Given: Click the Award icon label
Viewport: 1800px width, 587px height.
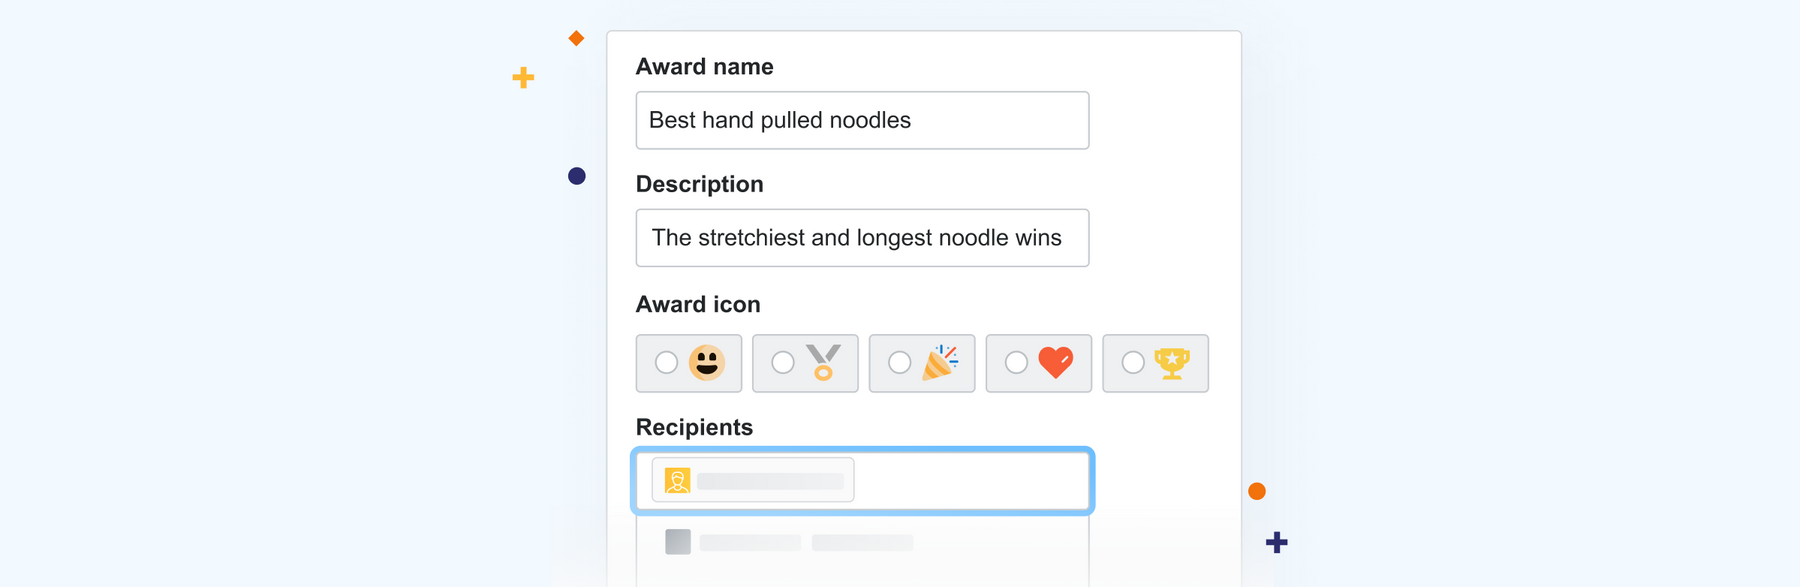Looking at the screenshot, I should click(x=698, y=304).
